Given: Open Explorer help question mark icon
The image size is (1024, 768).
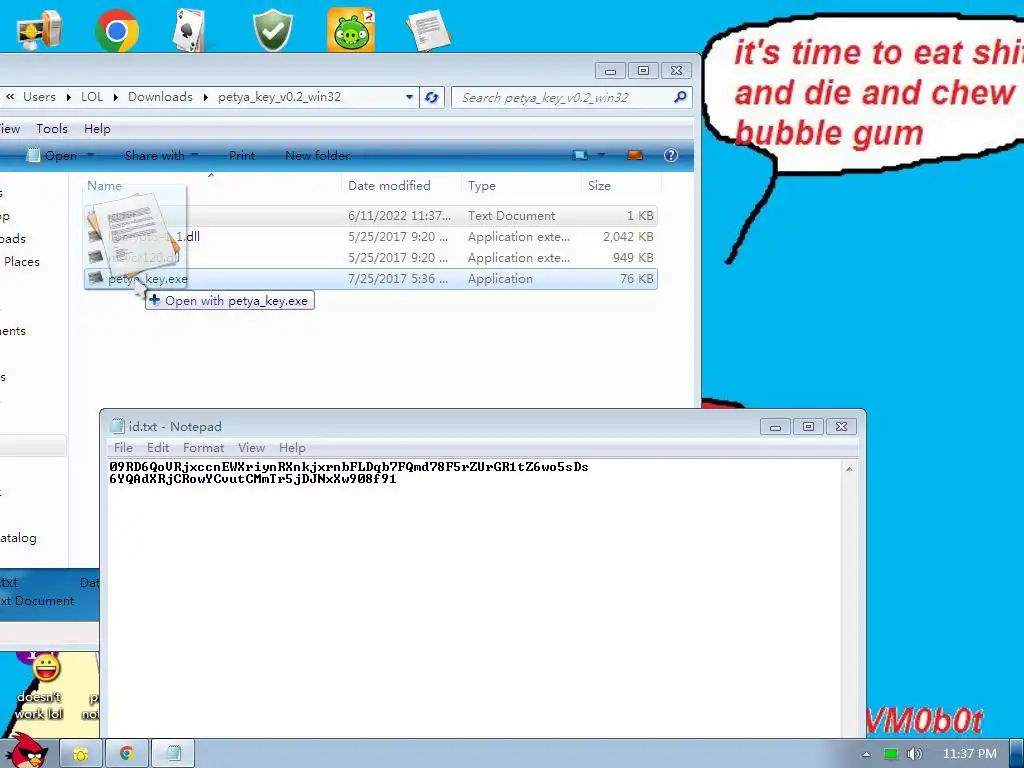Looking at the screenshot, I should [671, 155].
